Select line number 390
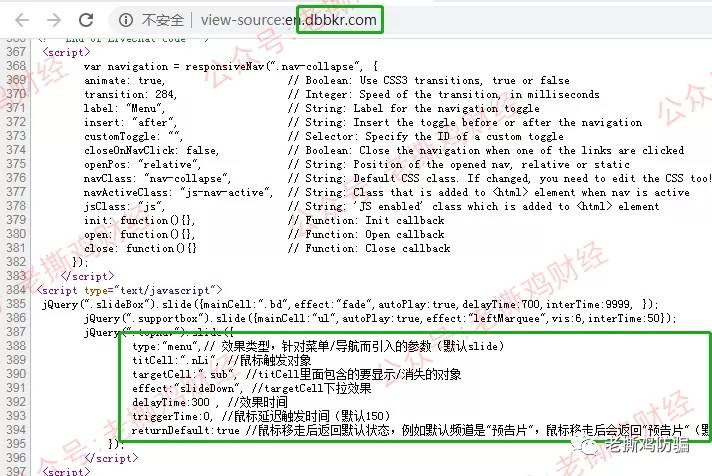712x476 pixels. pos(16,374)
